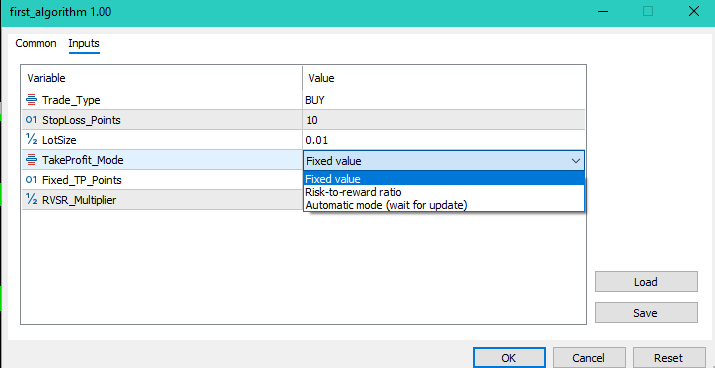Click the RVSR_Multiplier fraction icon

click(x=31, y=200)
